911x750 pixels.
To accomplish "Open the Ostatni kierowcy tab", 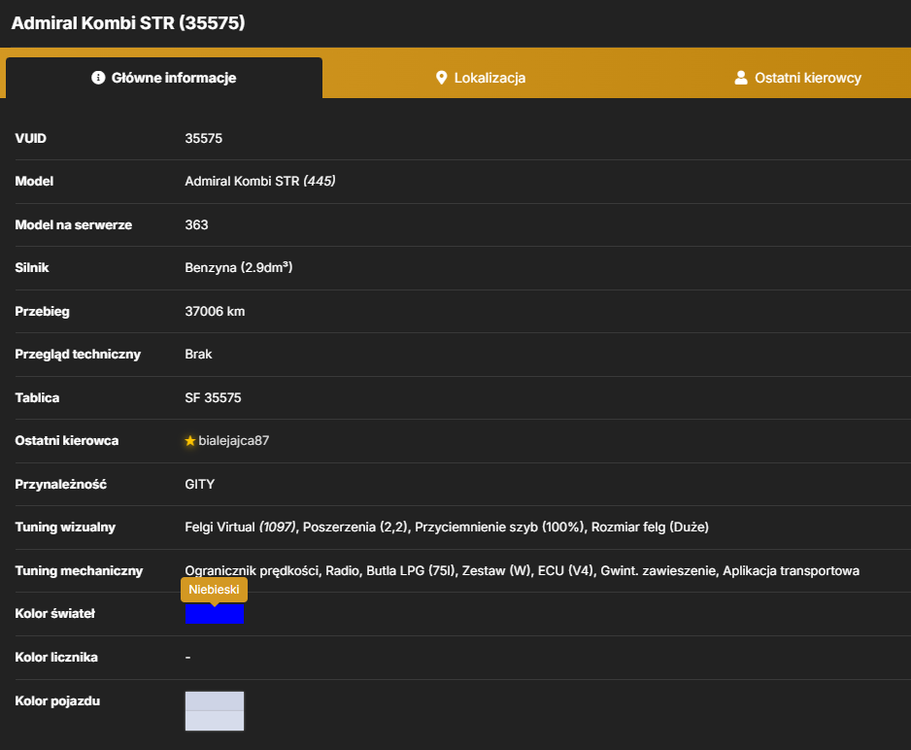I will [797, 77].
